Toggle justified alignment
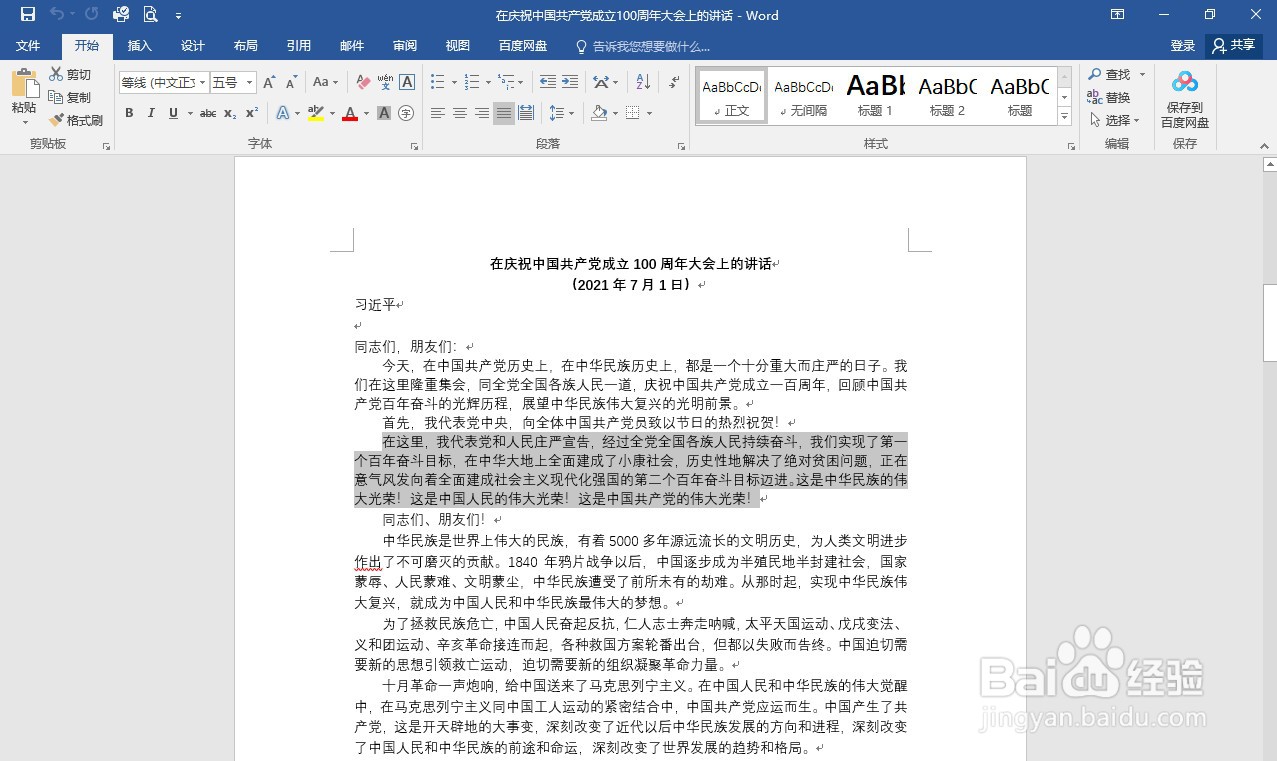The height and width of the screenshot is (761, 1277). [504, 113]
